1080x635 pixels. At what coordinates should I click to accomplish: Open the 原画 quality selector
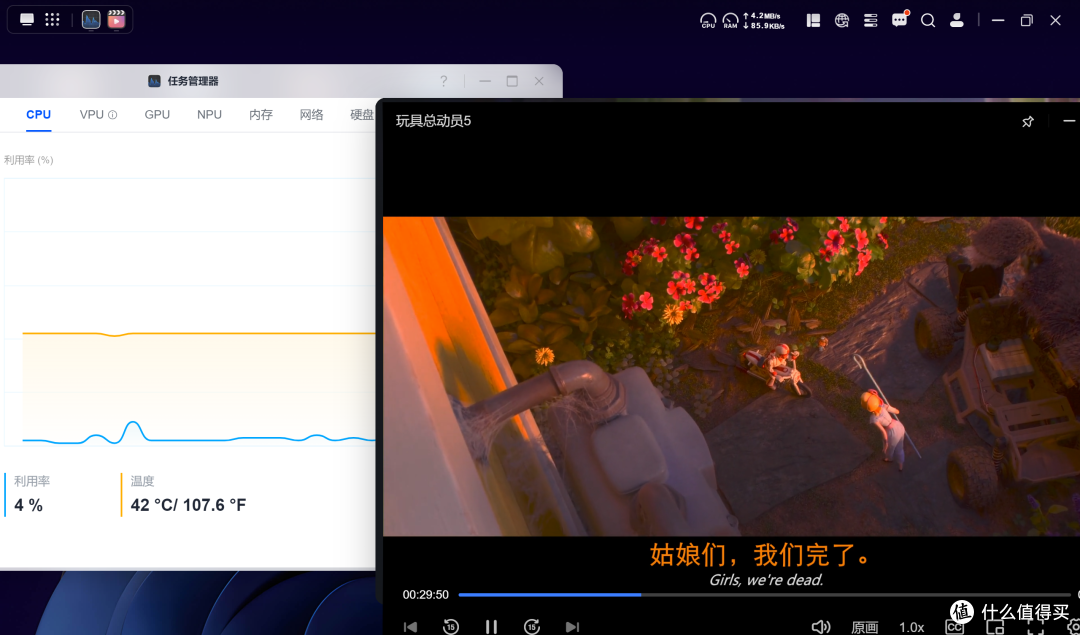click(864, 627)
